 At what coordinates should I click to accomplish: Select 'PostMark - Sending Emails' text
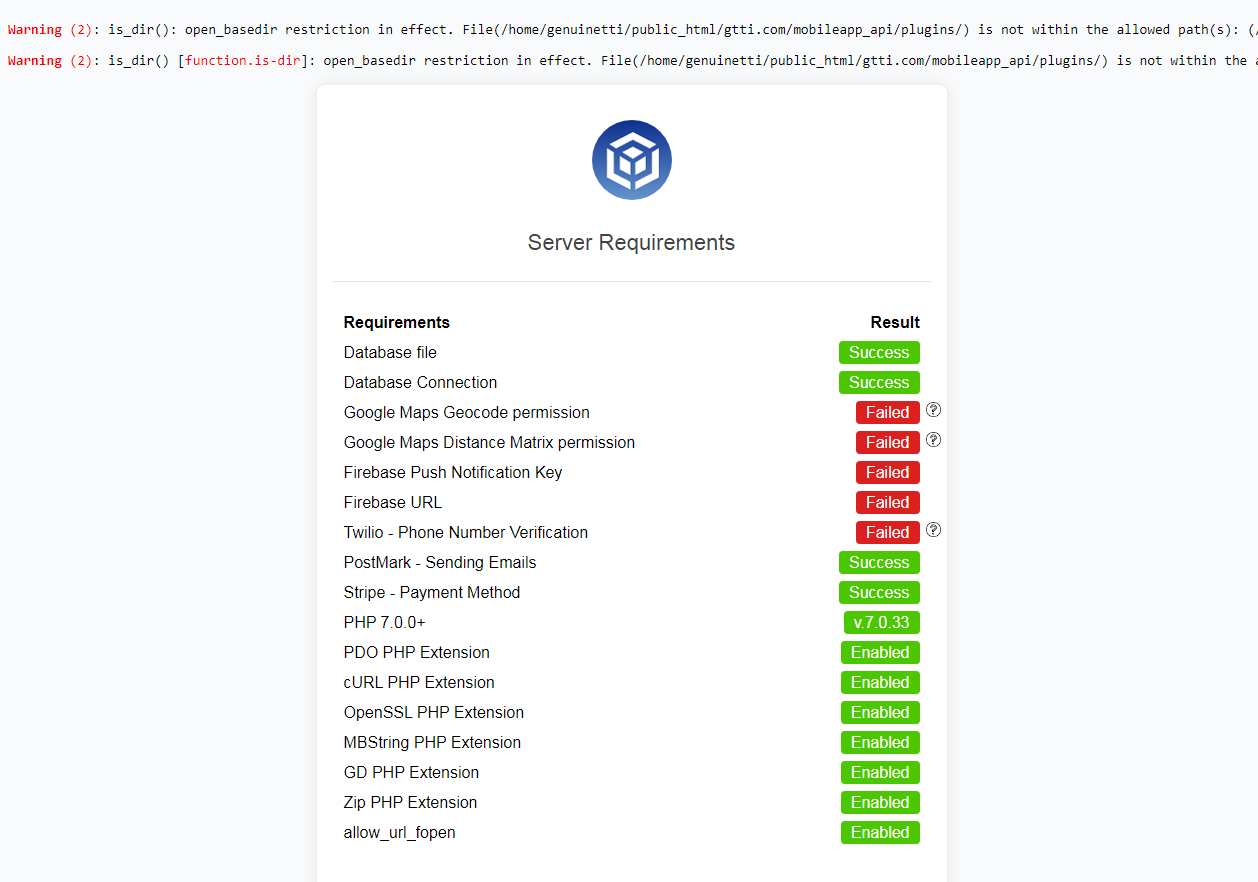[x=440, y=562]
